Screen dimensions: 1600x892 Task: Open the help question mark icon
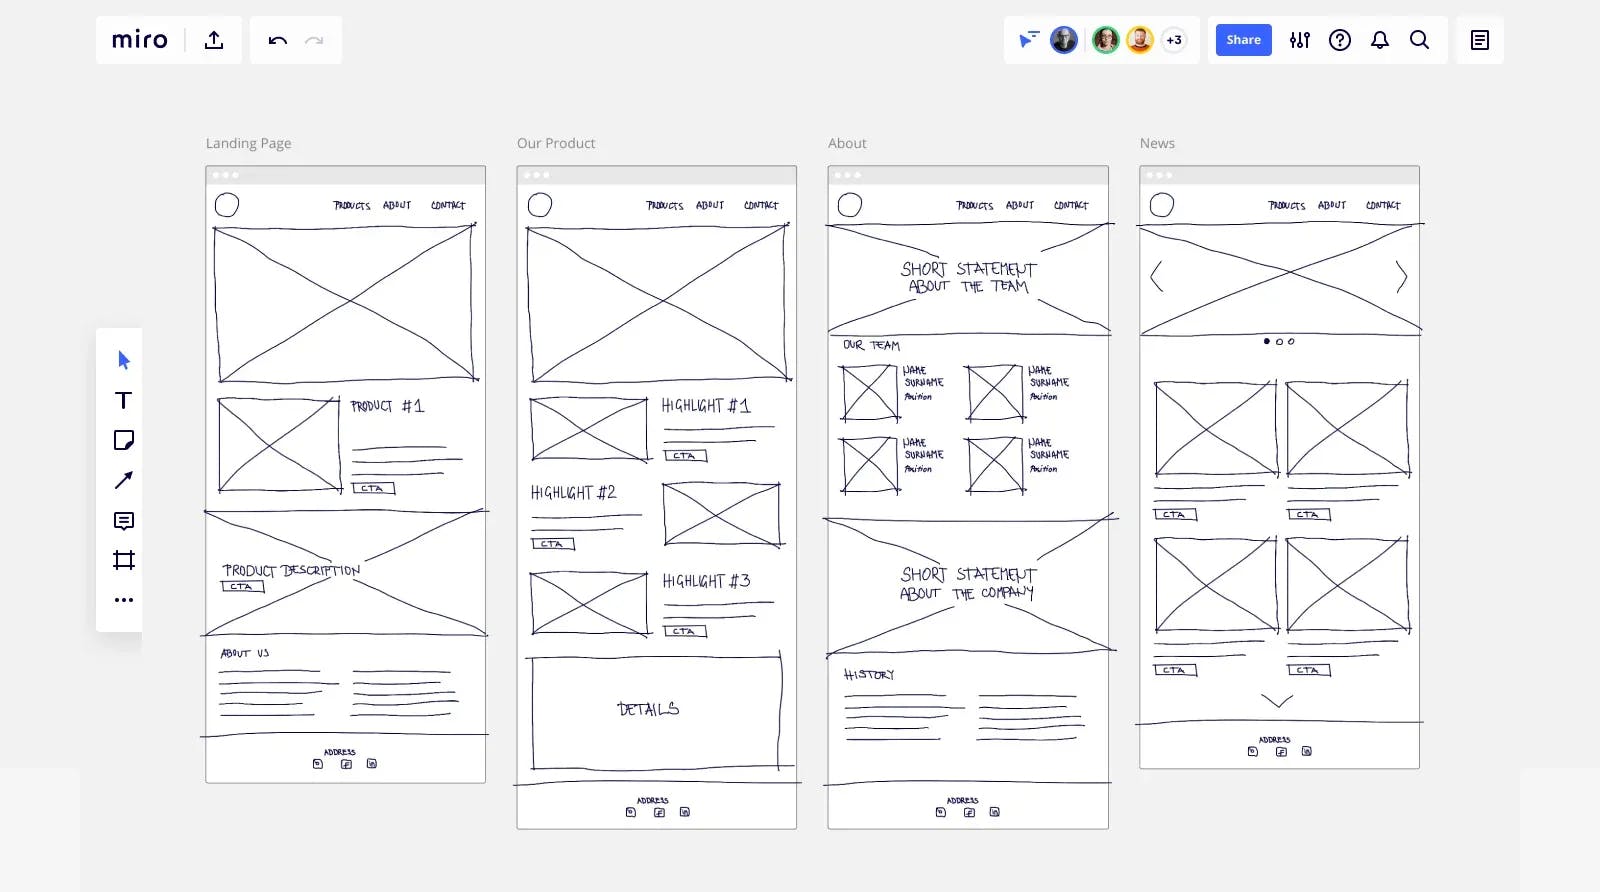(1340, 40)
